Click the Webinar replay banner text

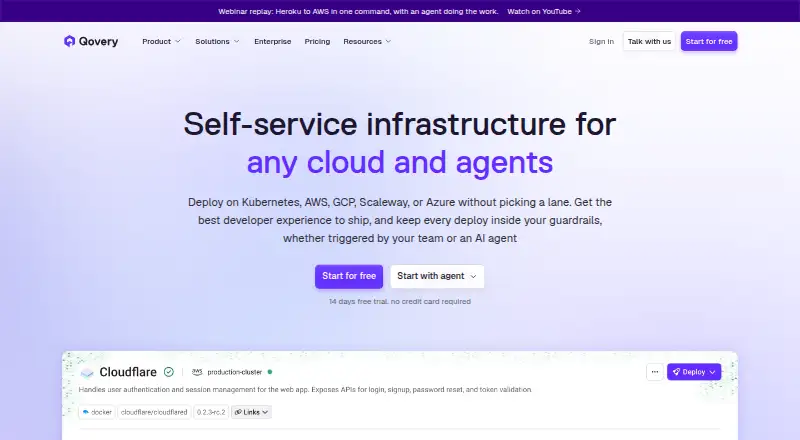358,11
